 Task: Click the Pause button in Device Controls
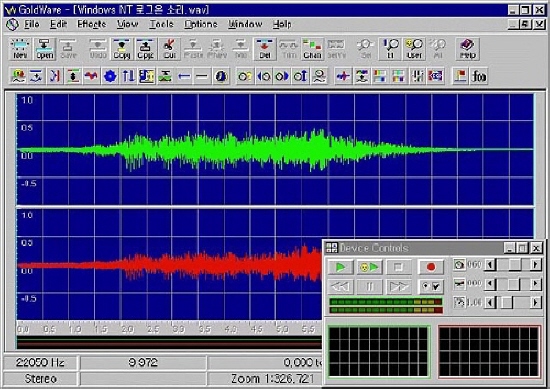[x=369, y=287]
